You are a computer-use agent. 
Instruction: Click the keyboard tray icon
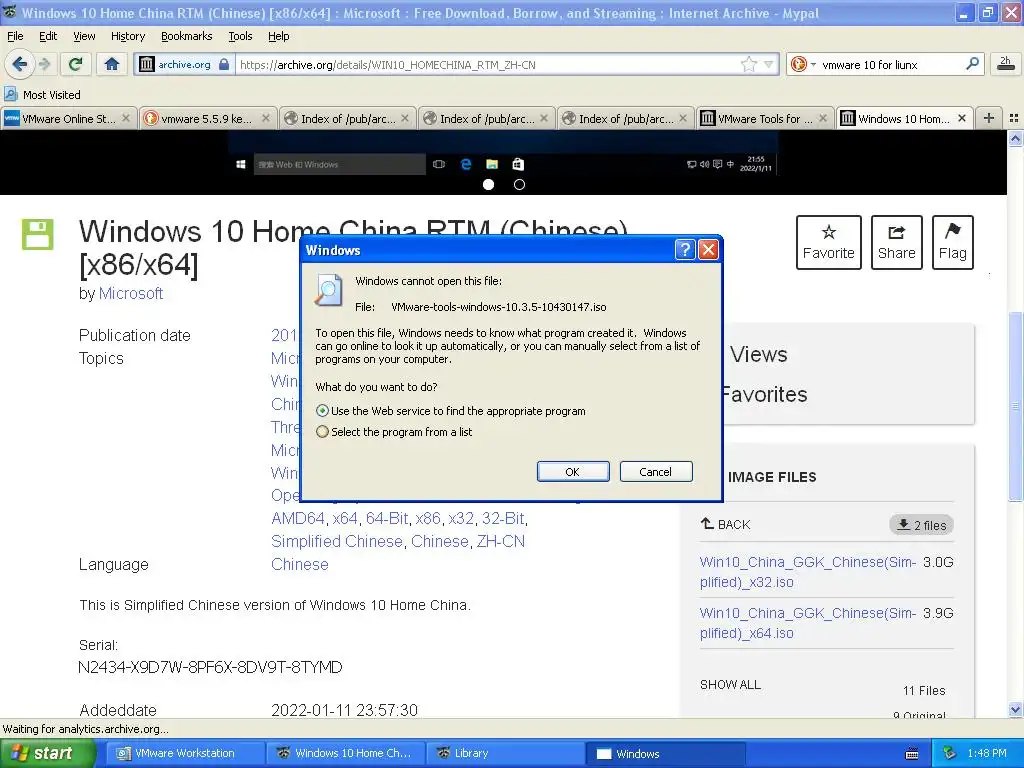[x=912, y=754]
